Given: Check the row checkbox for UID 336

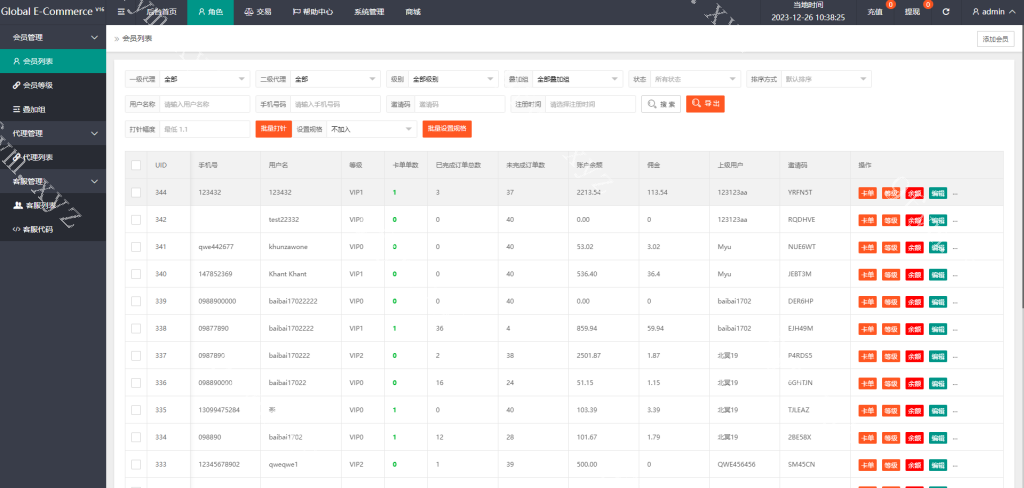Looking at the screenshot, I should coord(136,383).
